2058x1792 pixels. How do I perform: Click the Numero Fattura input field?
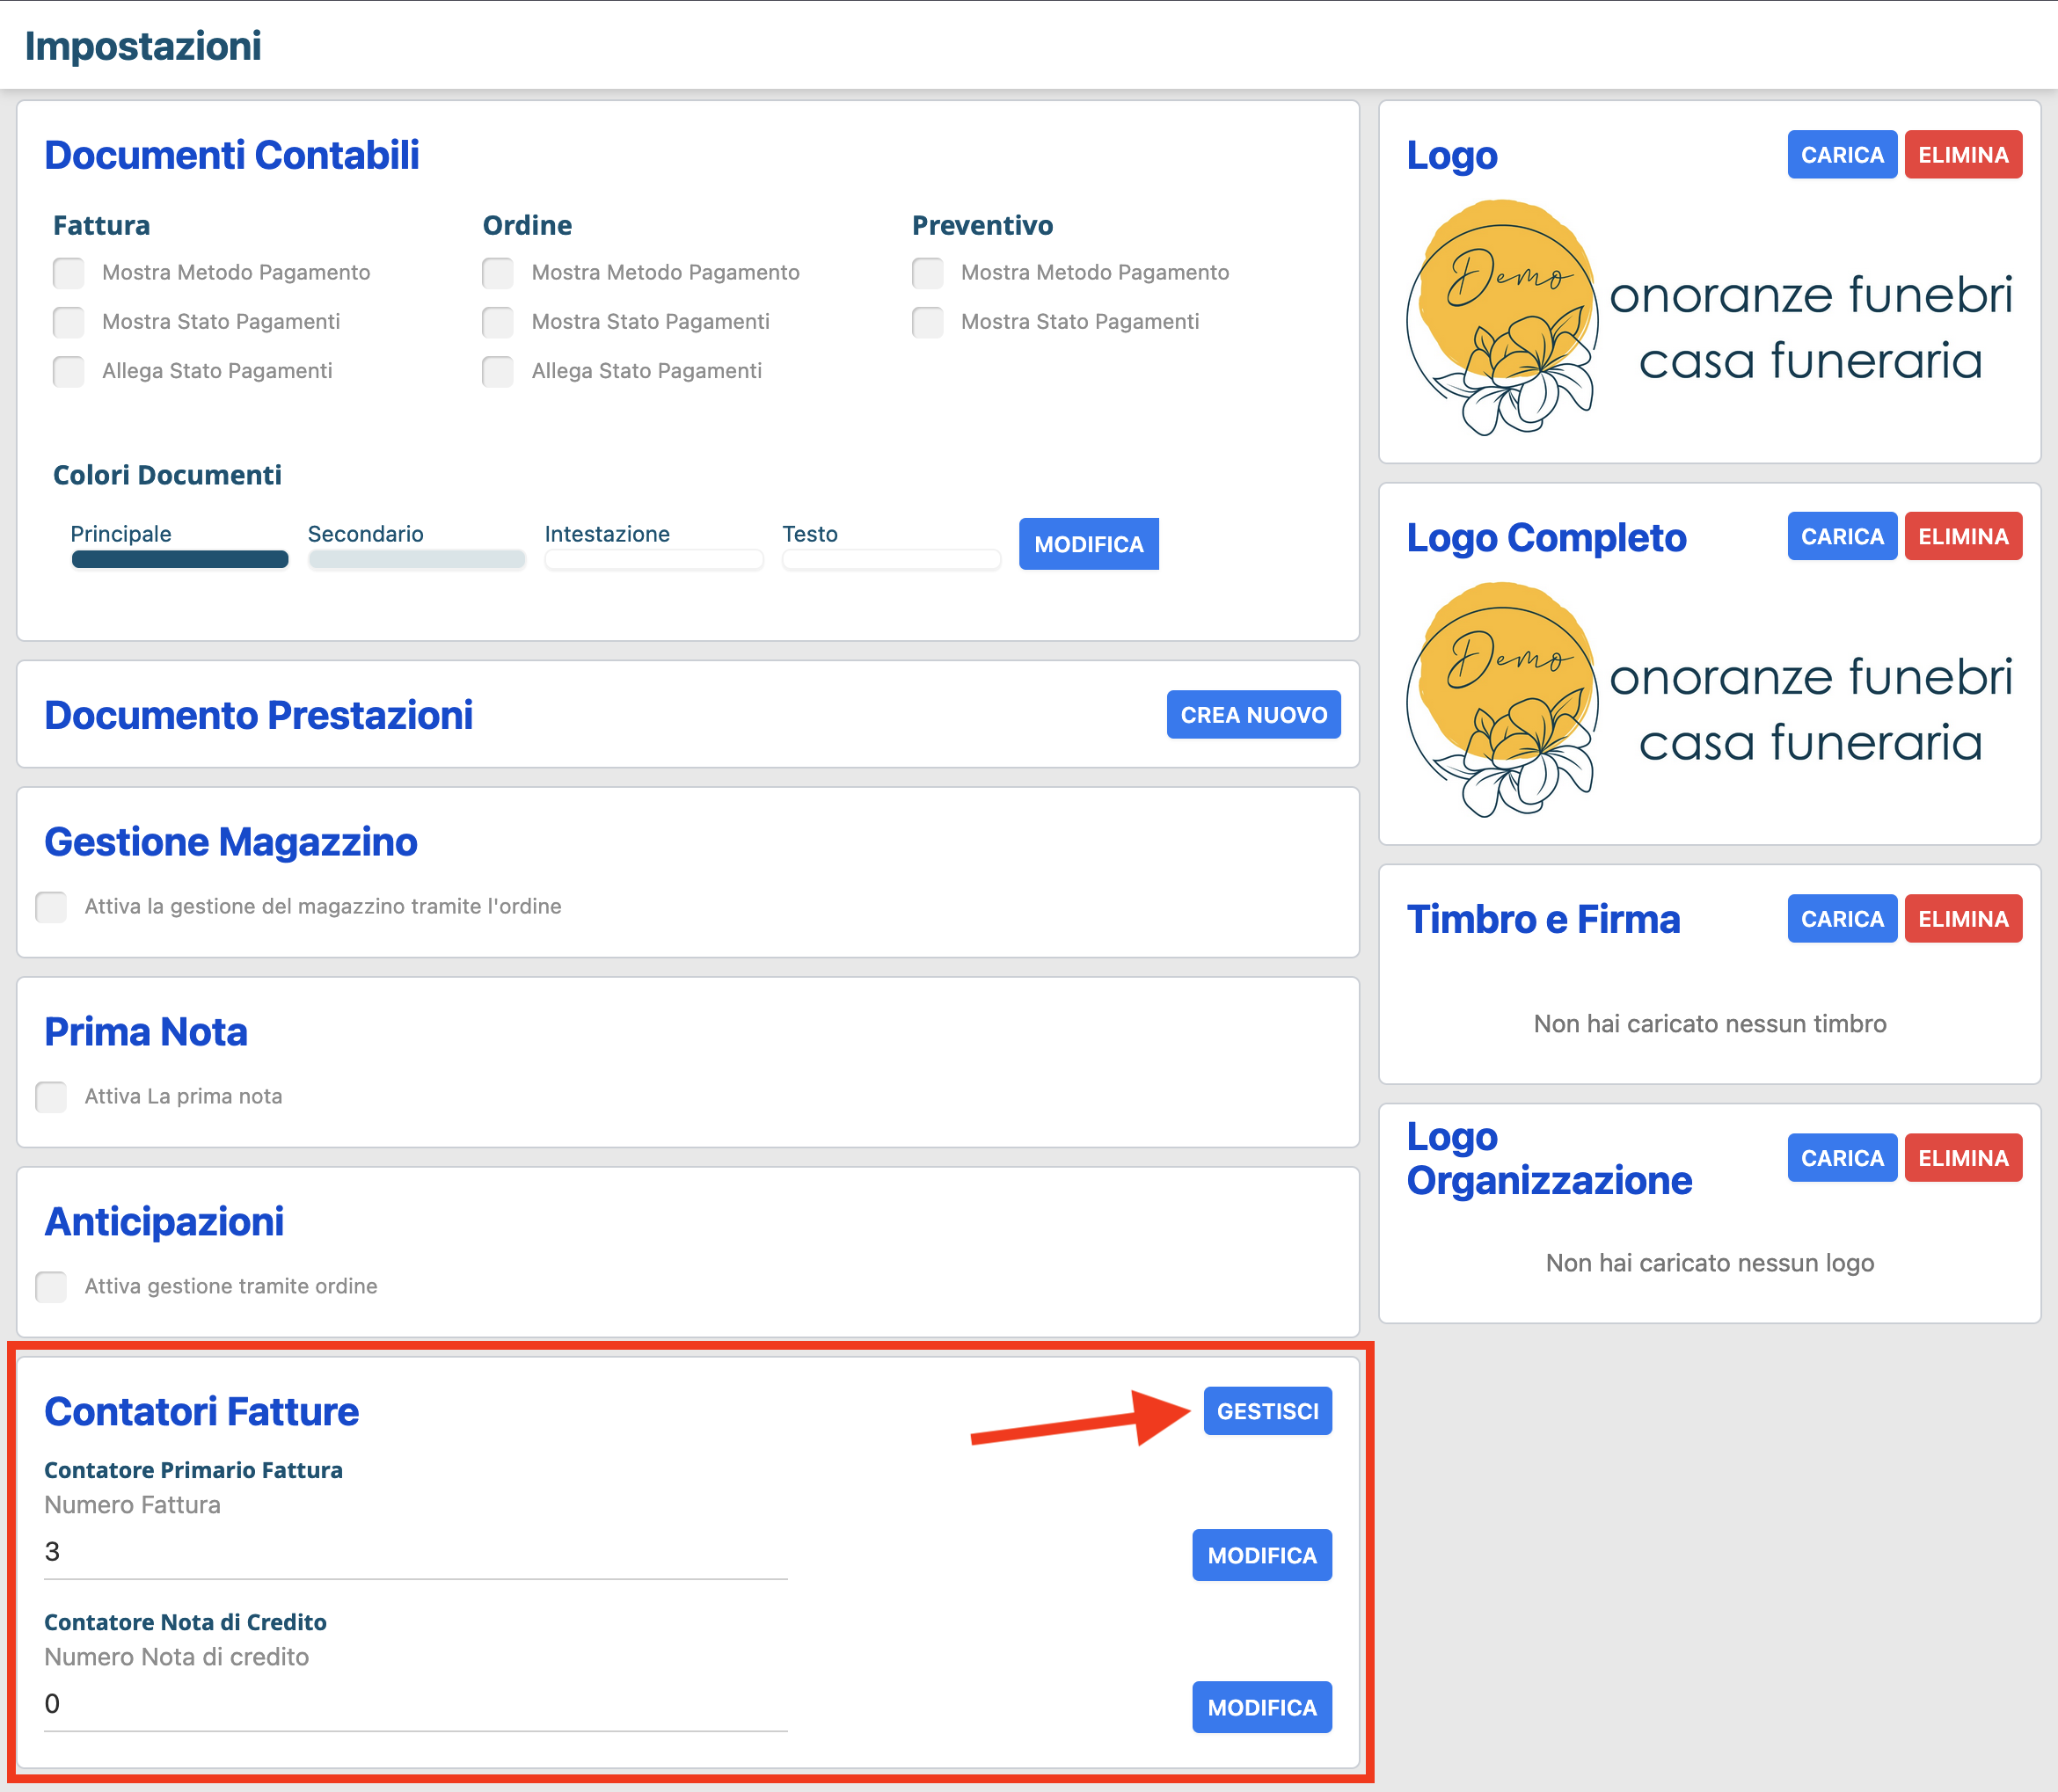[415, 1552]
